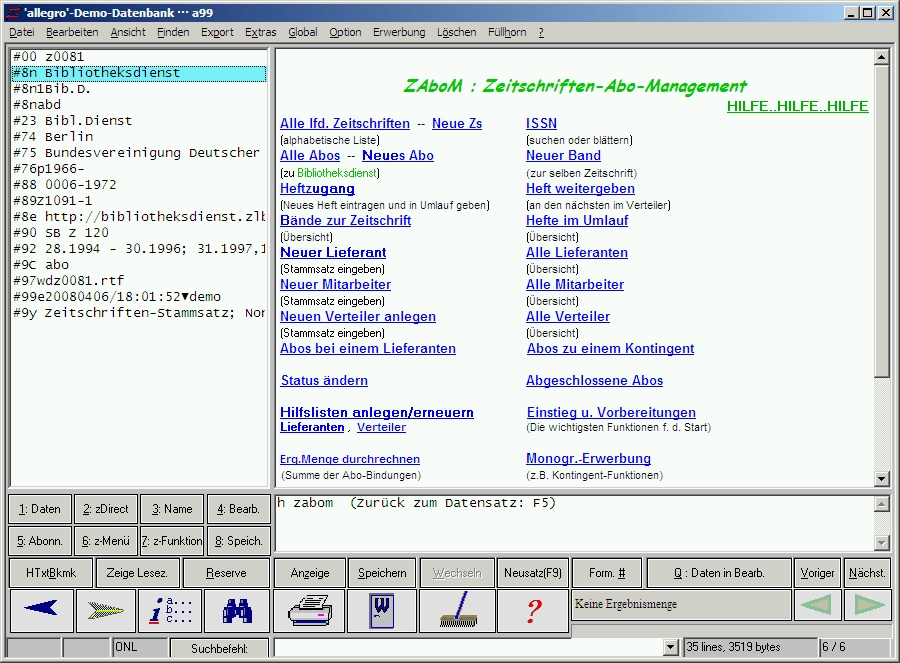900x663 pixels.
Task: Select the '#8n Bibliotheksdienst' record line
Action: tap(139, 73)
